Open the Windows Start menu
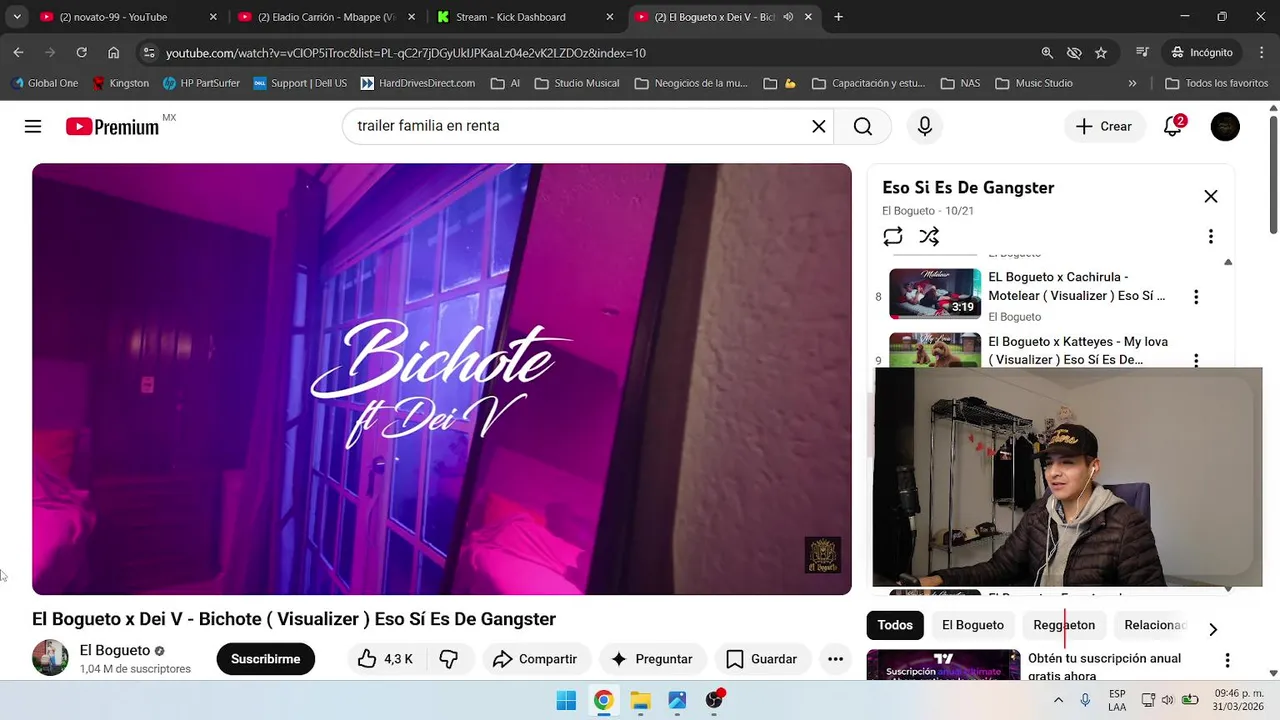1280x720 pixels. (x=566, y=700)
